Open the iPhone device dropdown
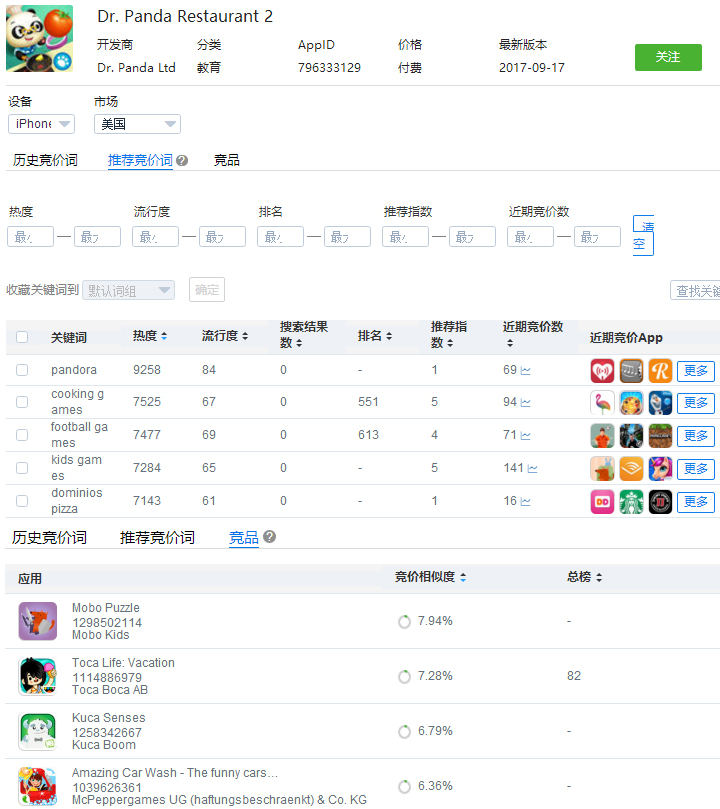This screenshot has width=720, height=809. pyautogui.click(x=42, y=124)
